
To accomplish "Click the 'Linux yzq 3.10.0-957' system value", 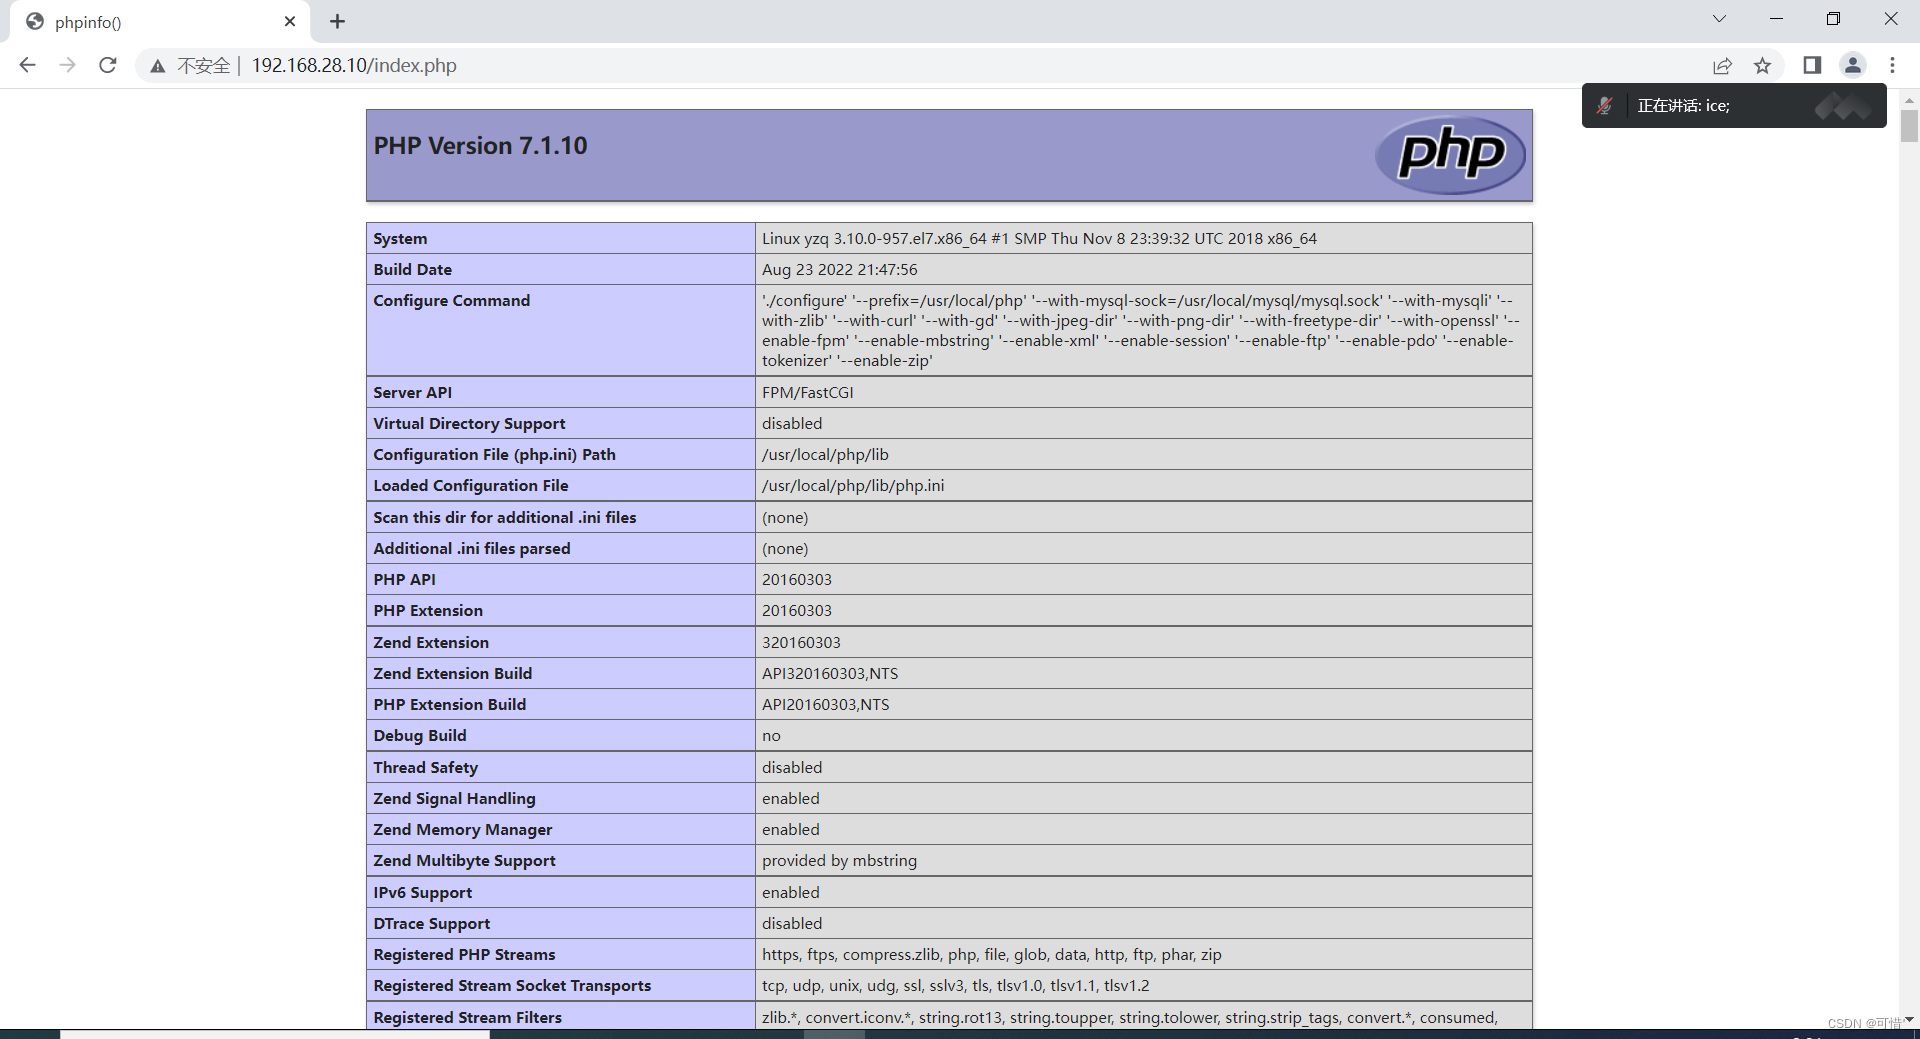I will [1039, 239].
